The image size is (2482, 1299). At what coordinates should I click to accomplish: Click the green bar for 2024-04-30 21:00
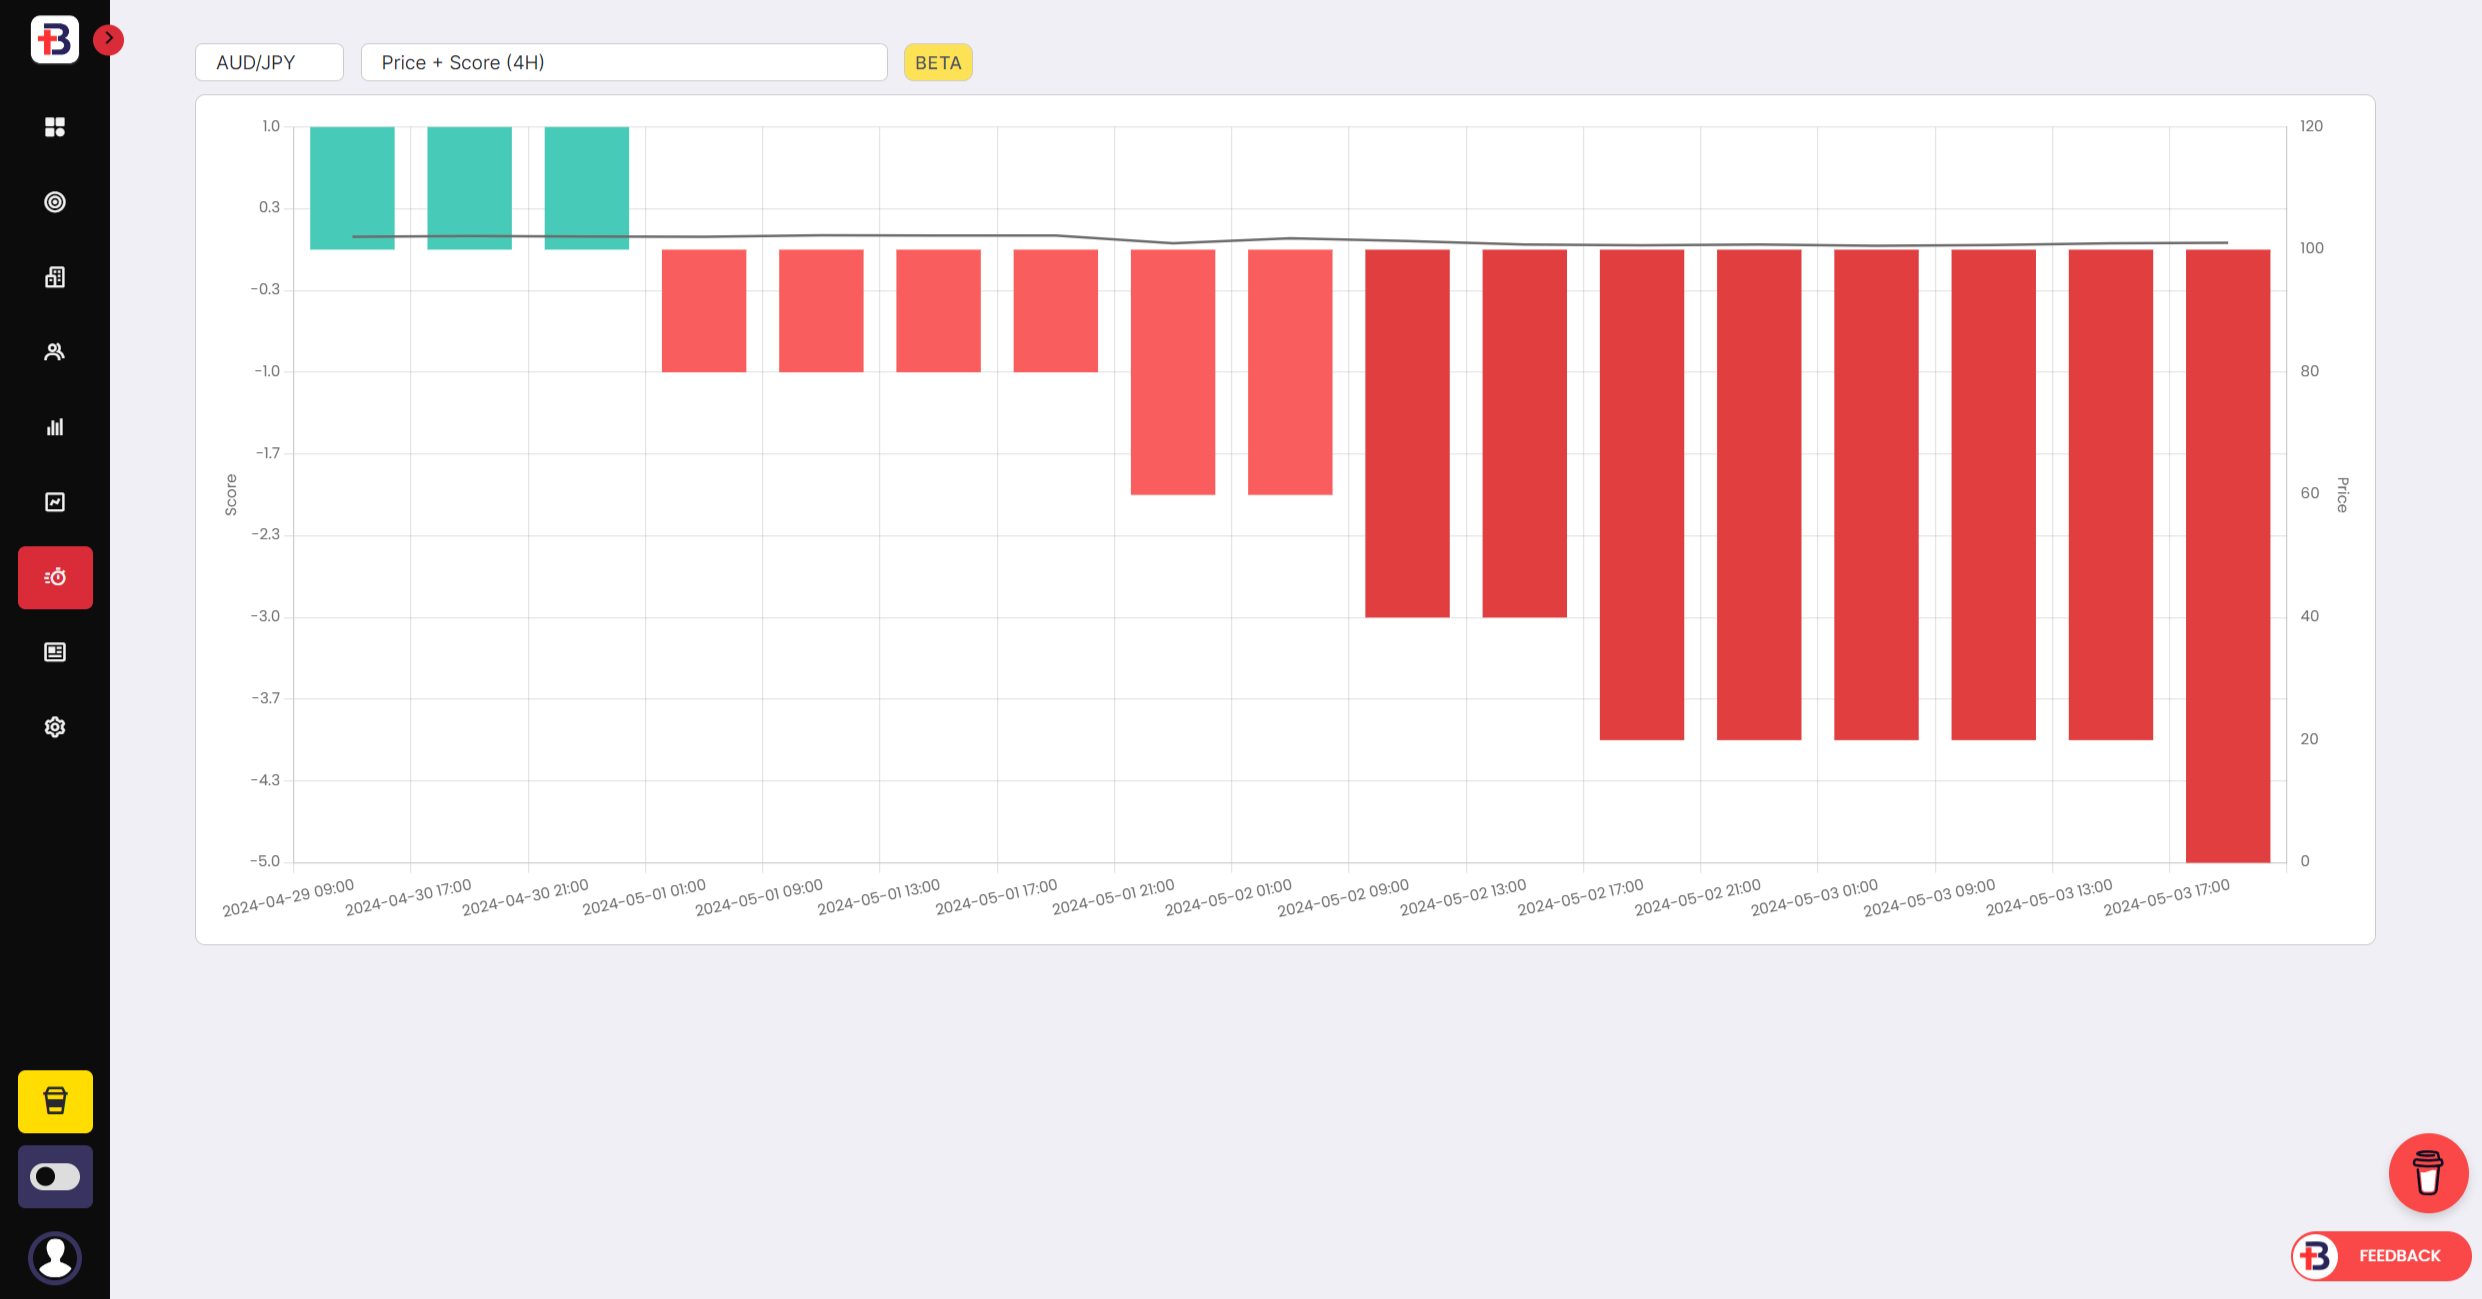(x=587, y=188)
